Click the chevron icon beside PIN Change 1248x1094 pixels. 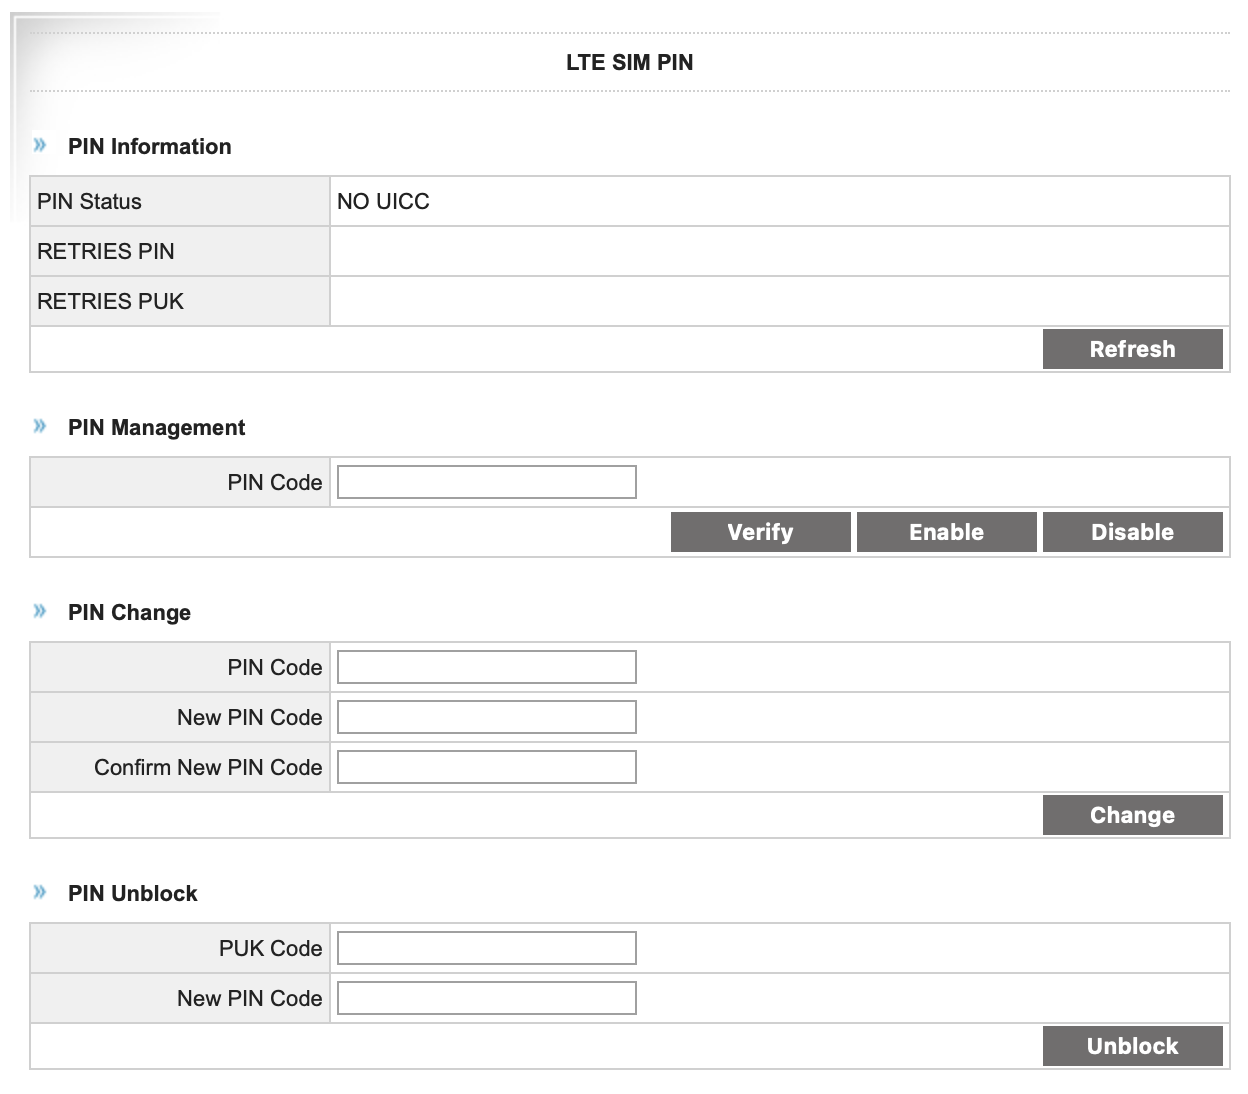pos(40,611)
